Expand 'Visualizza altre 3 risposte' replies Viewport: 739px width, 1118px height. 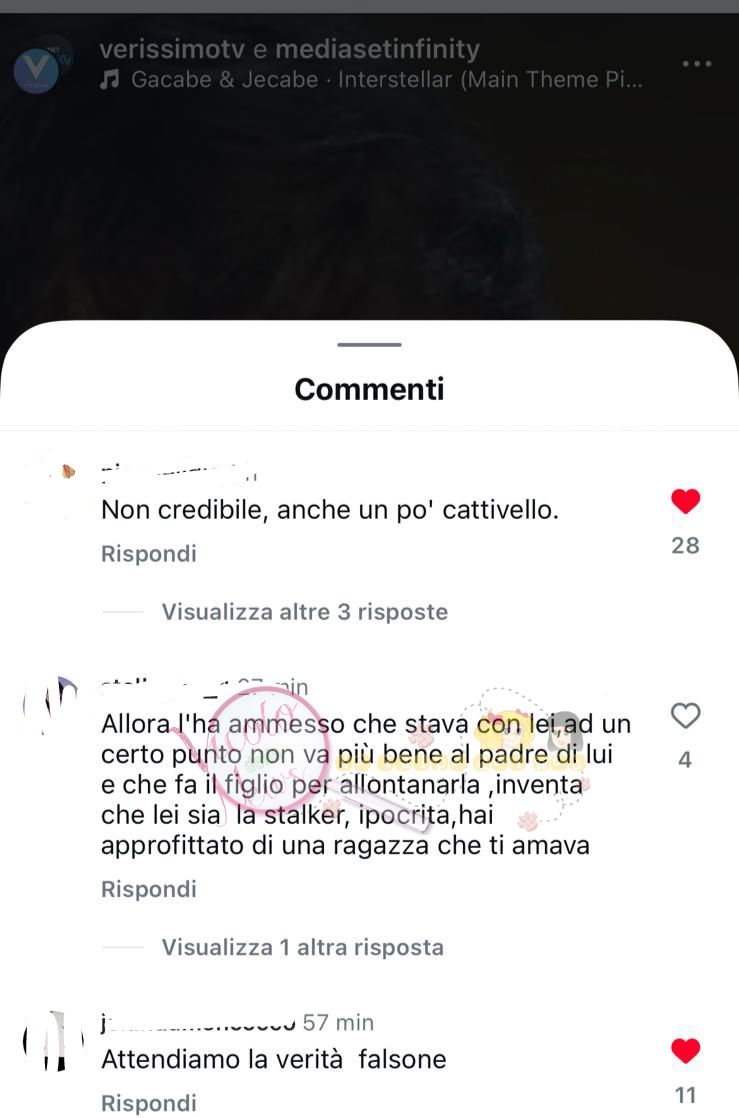pos(305,612)
